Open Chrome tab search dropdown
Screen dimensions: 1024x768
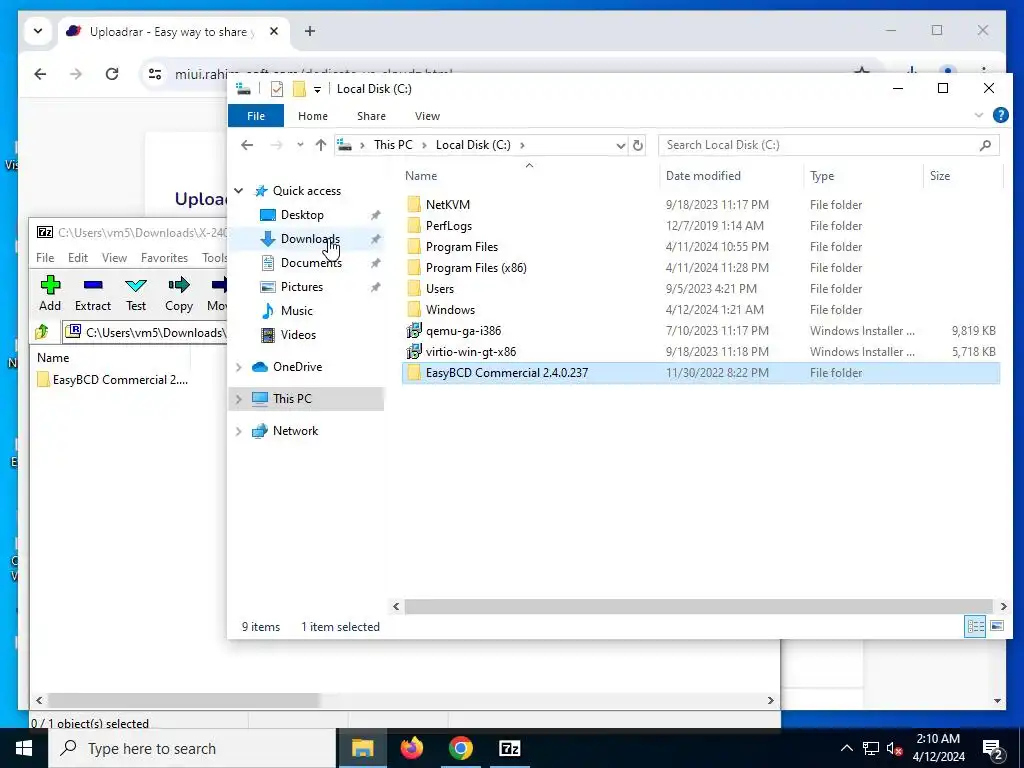click(x=38, y=31)
